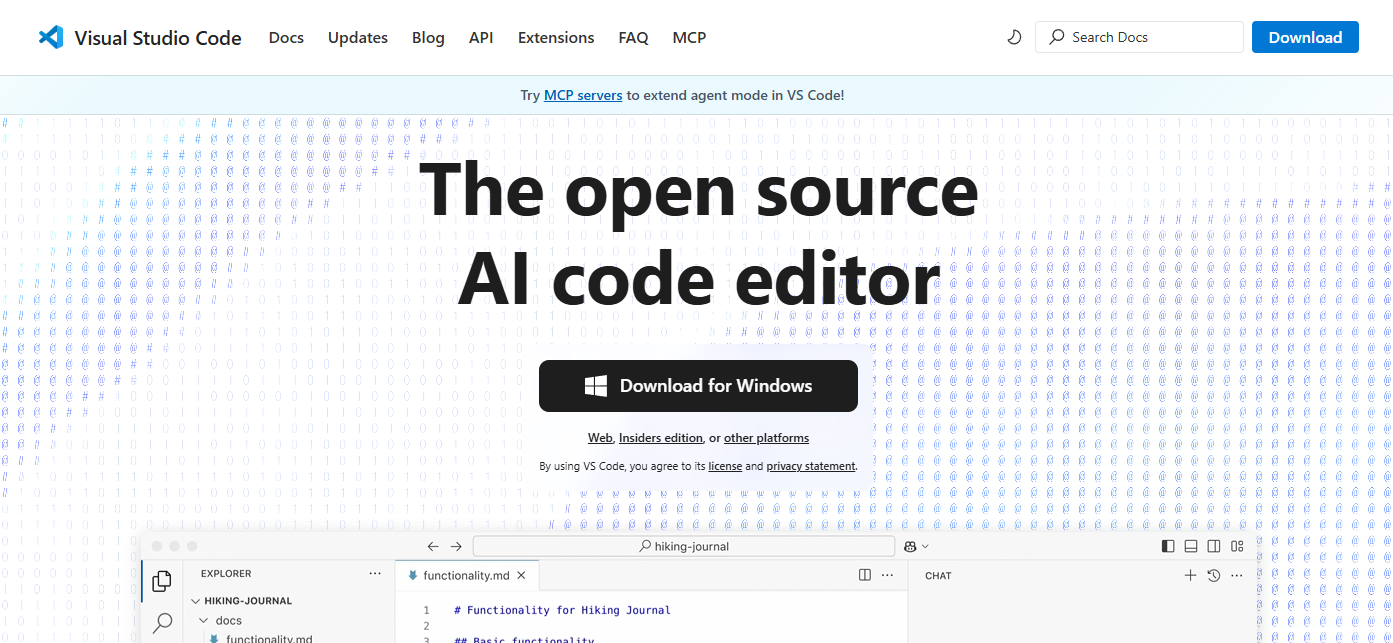
Task: Open the Docs menu item
Action: point(286,38)
